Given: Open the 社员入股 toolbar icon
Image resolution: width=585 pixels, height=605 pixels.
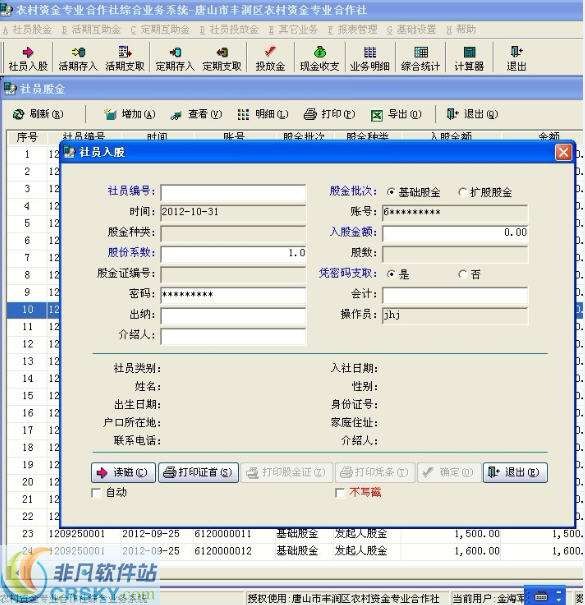Looking at the screenshot, I should coord(28,58).
